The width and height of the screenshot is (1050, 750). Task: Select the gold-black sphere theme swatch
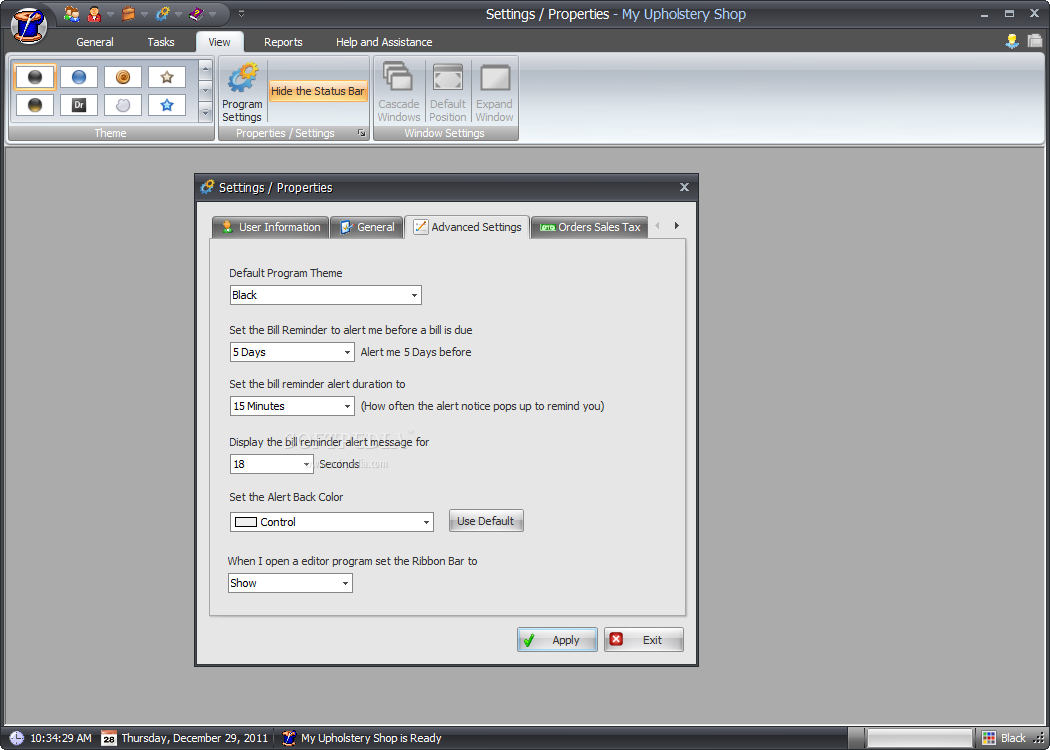tap(35, 105)
